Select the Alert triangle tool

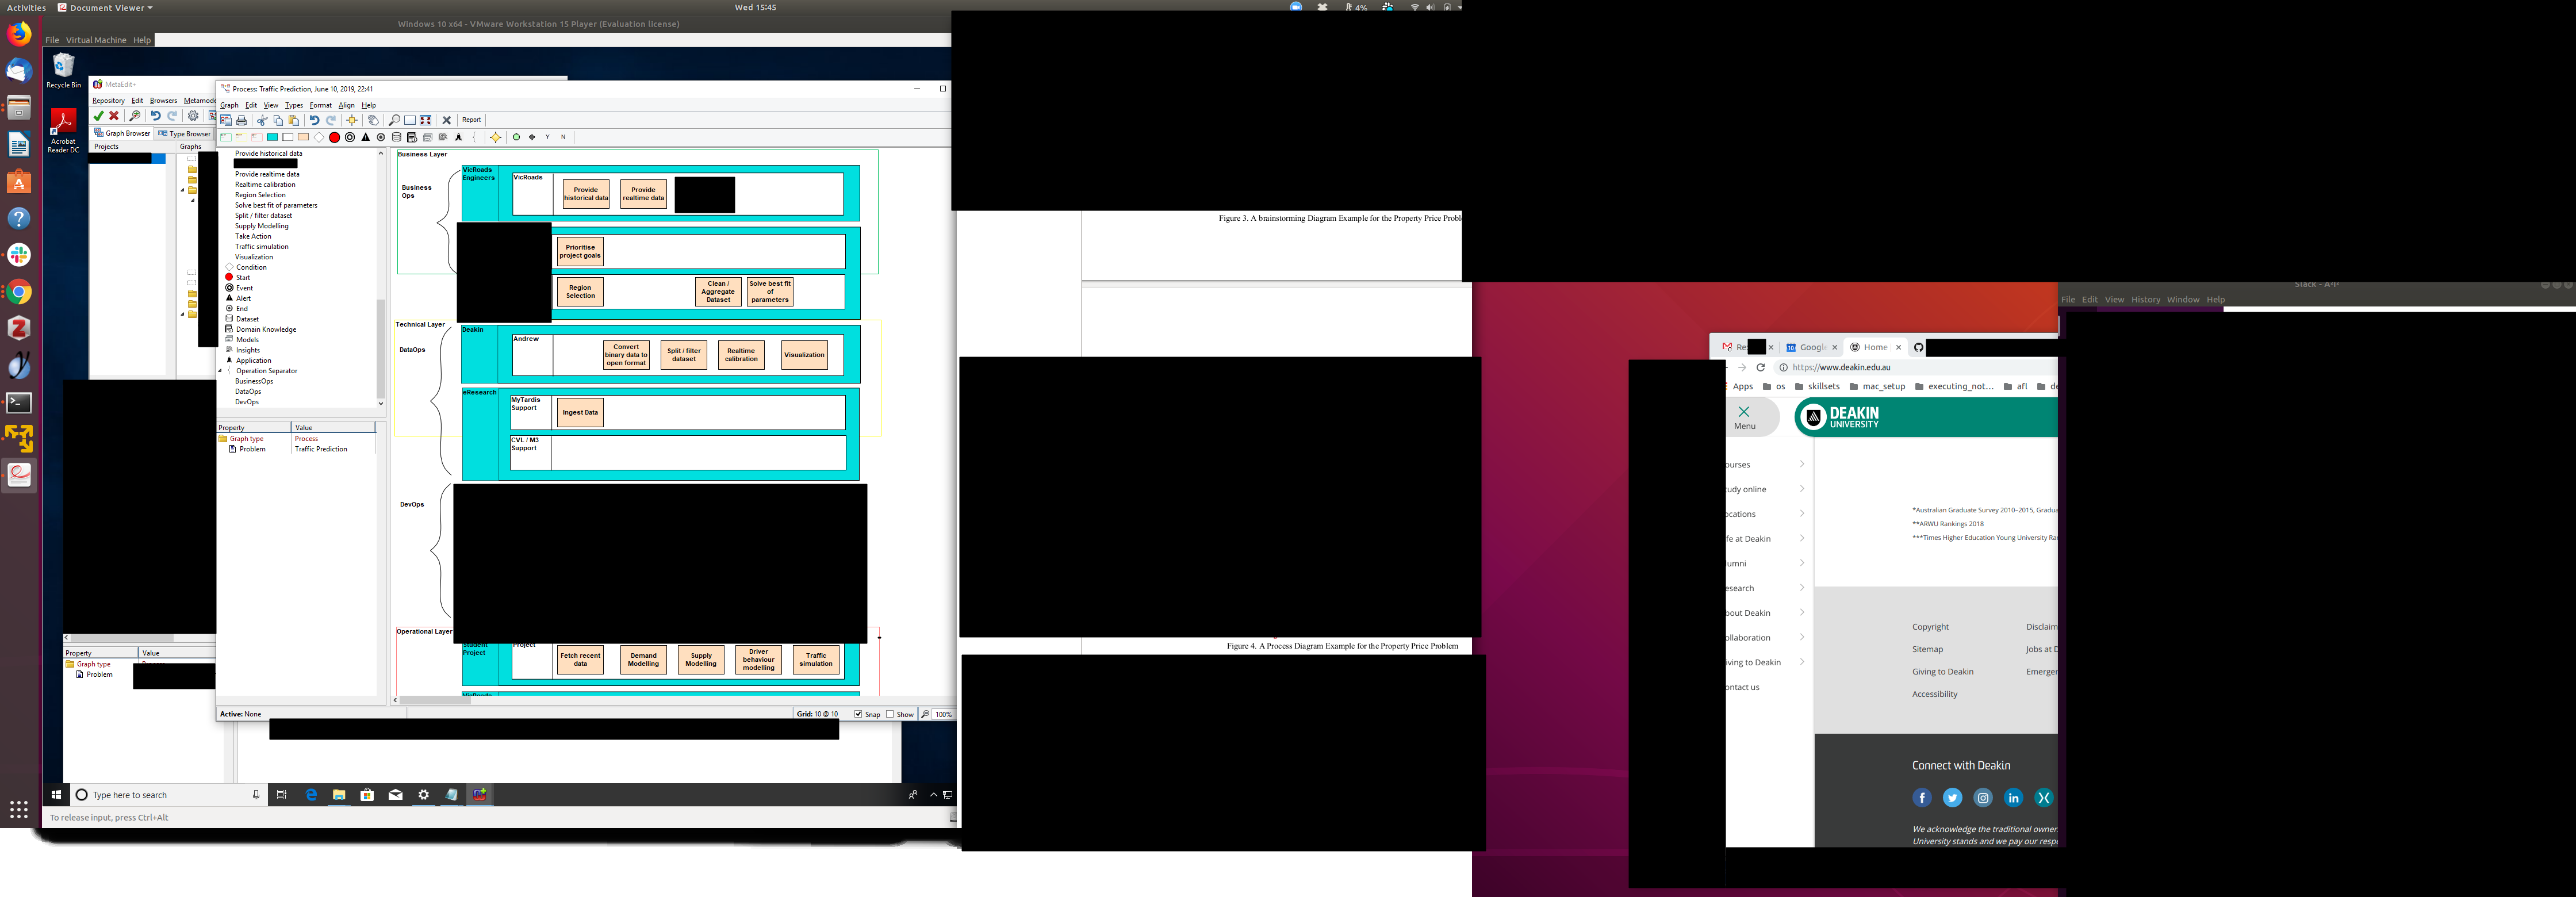click(x=366, y=138)
